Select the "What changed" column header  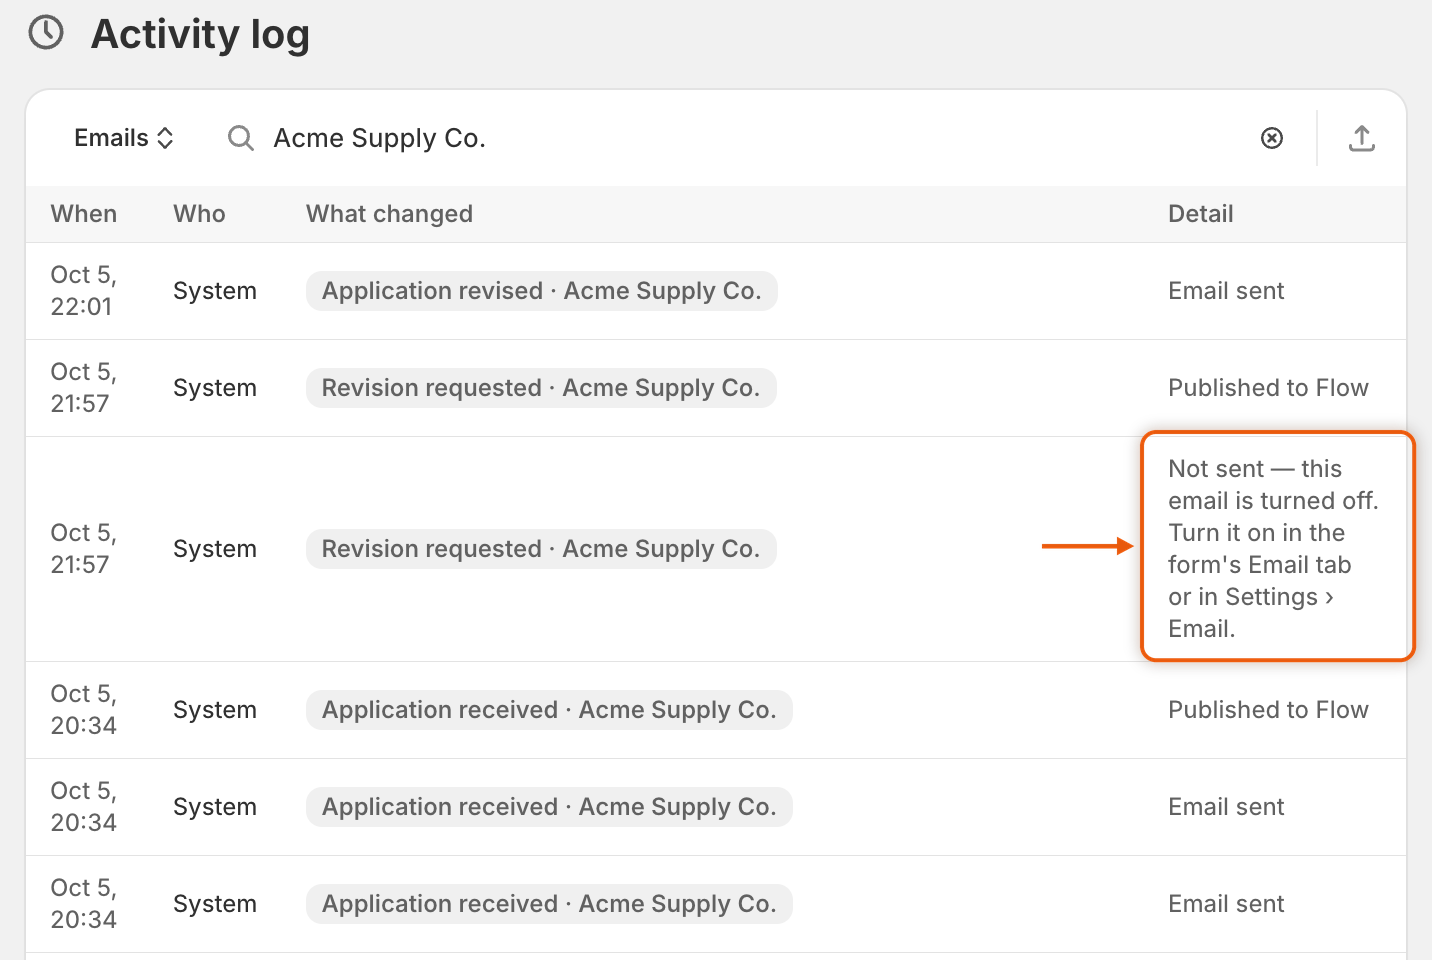[389, 214]
